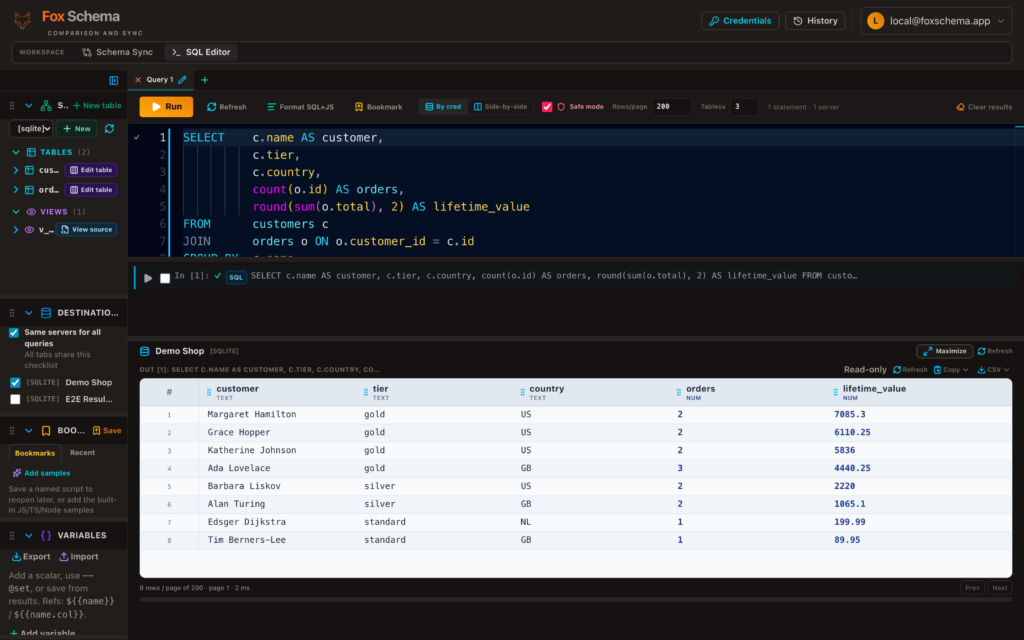Click the Safe mode shield icon
This screenshot has height=640, width=1024.
(561, 106)
